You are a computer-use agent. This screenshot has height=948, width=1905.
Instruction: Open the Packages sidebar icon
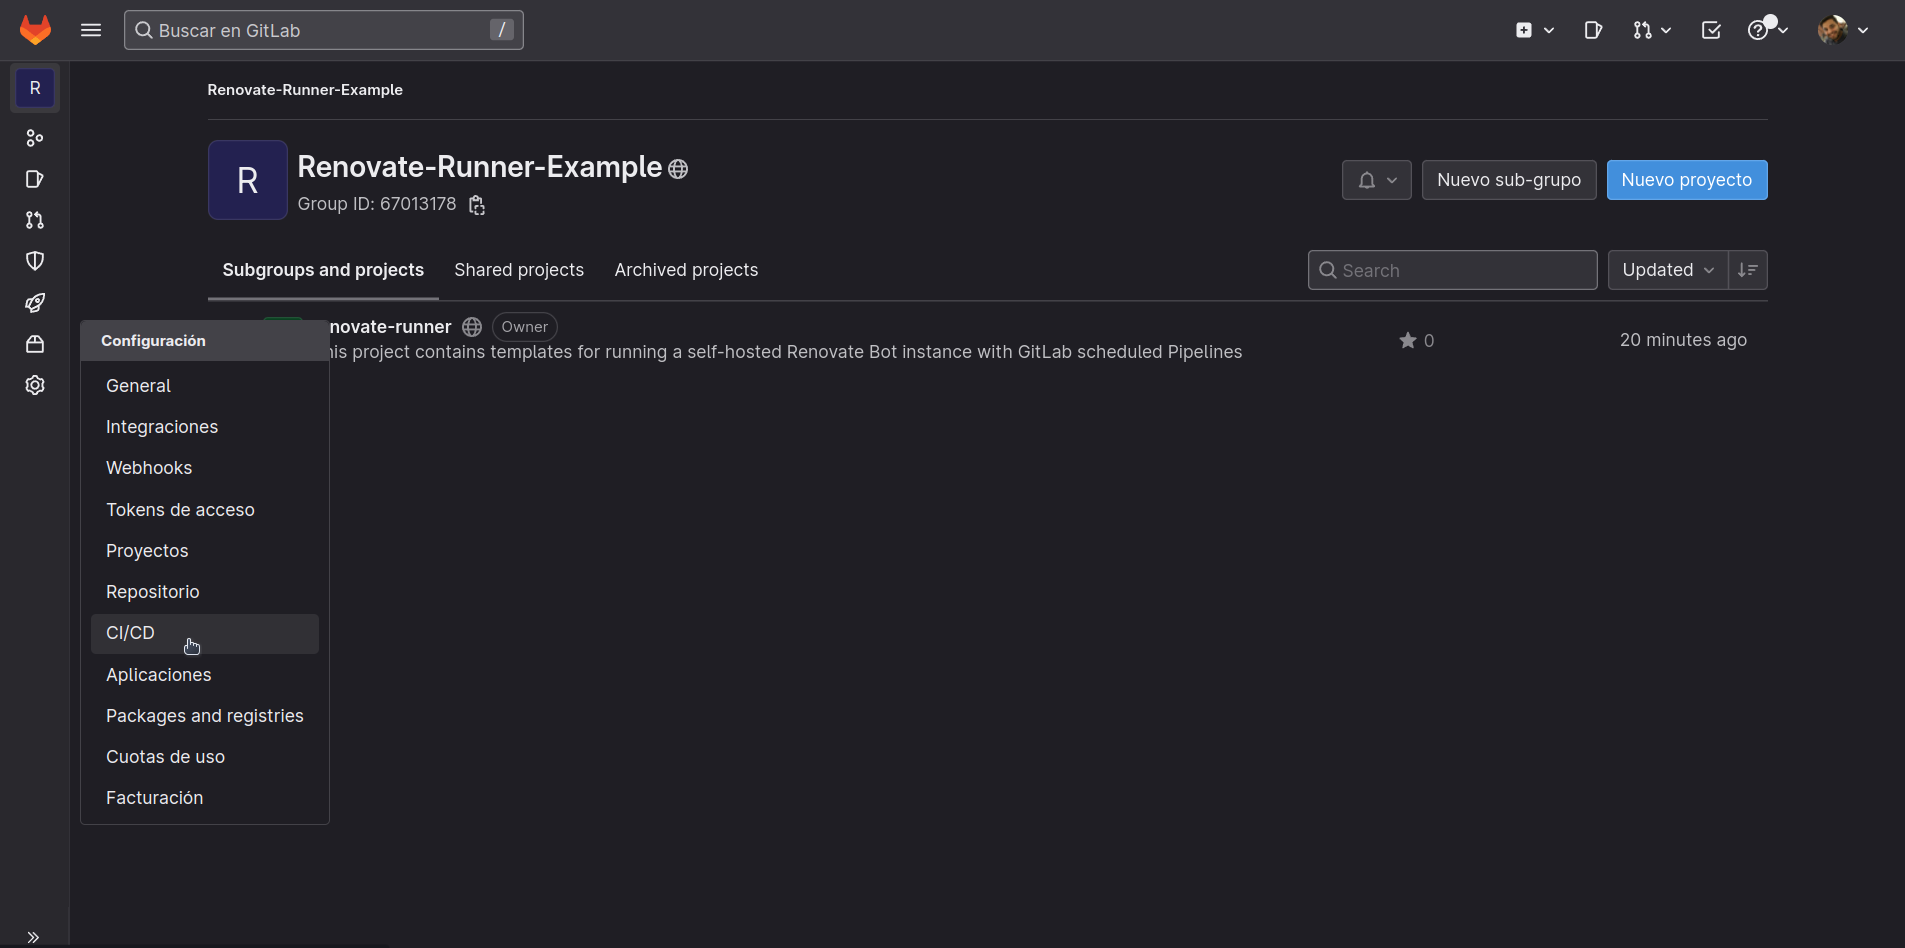(x=35, y=344)
